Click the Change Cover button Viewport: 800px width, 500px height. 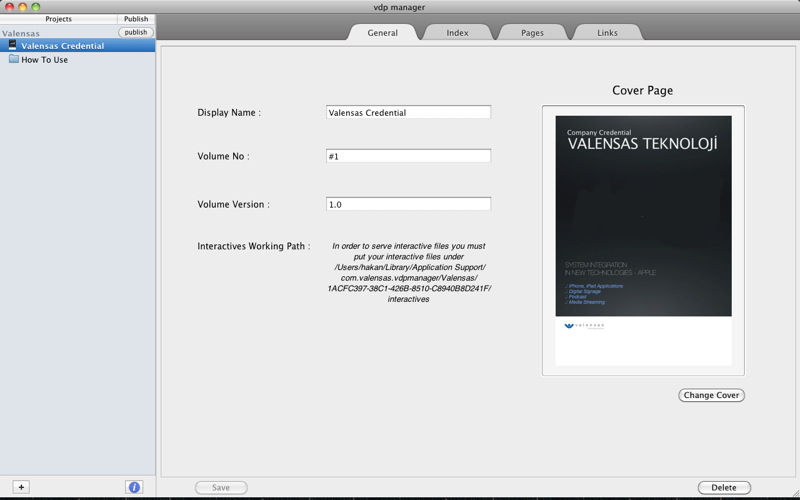coord(711,395)
